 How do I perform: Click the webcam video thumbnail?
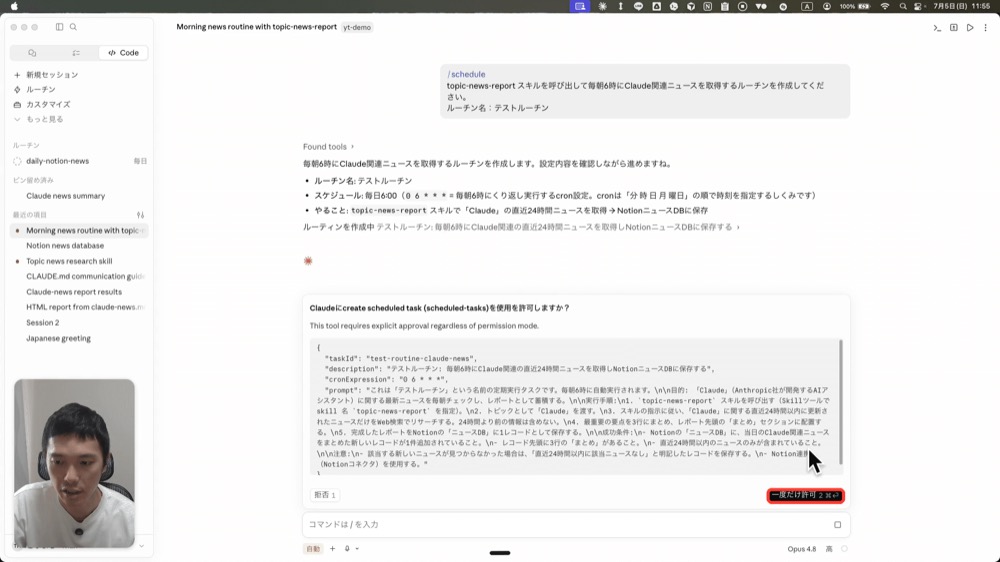tap(74, 463)
